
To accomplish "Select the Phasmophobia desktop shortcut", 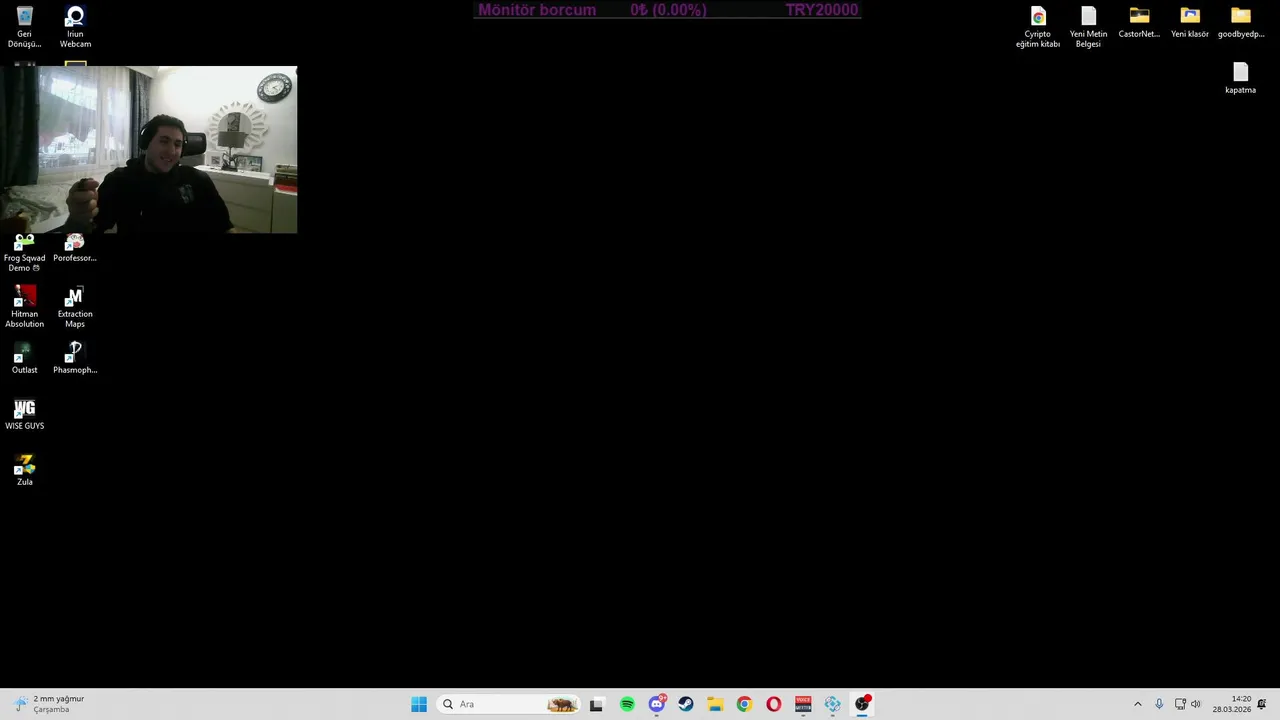I will click(x=75, y=358).
